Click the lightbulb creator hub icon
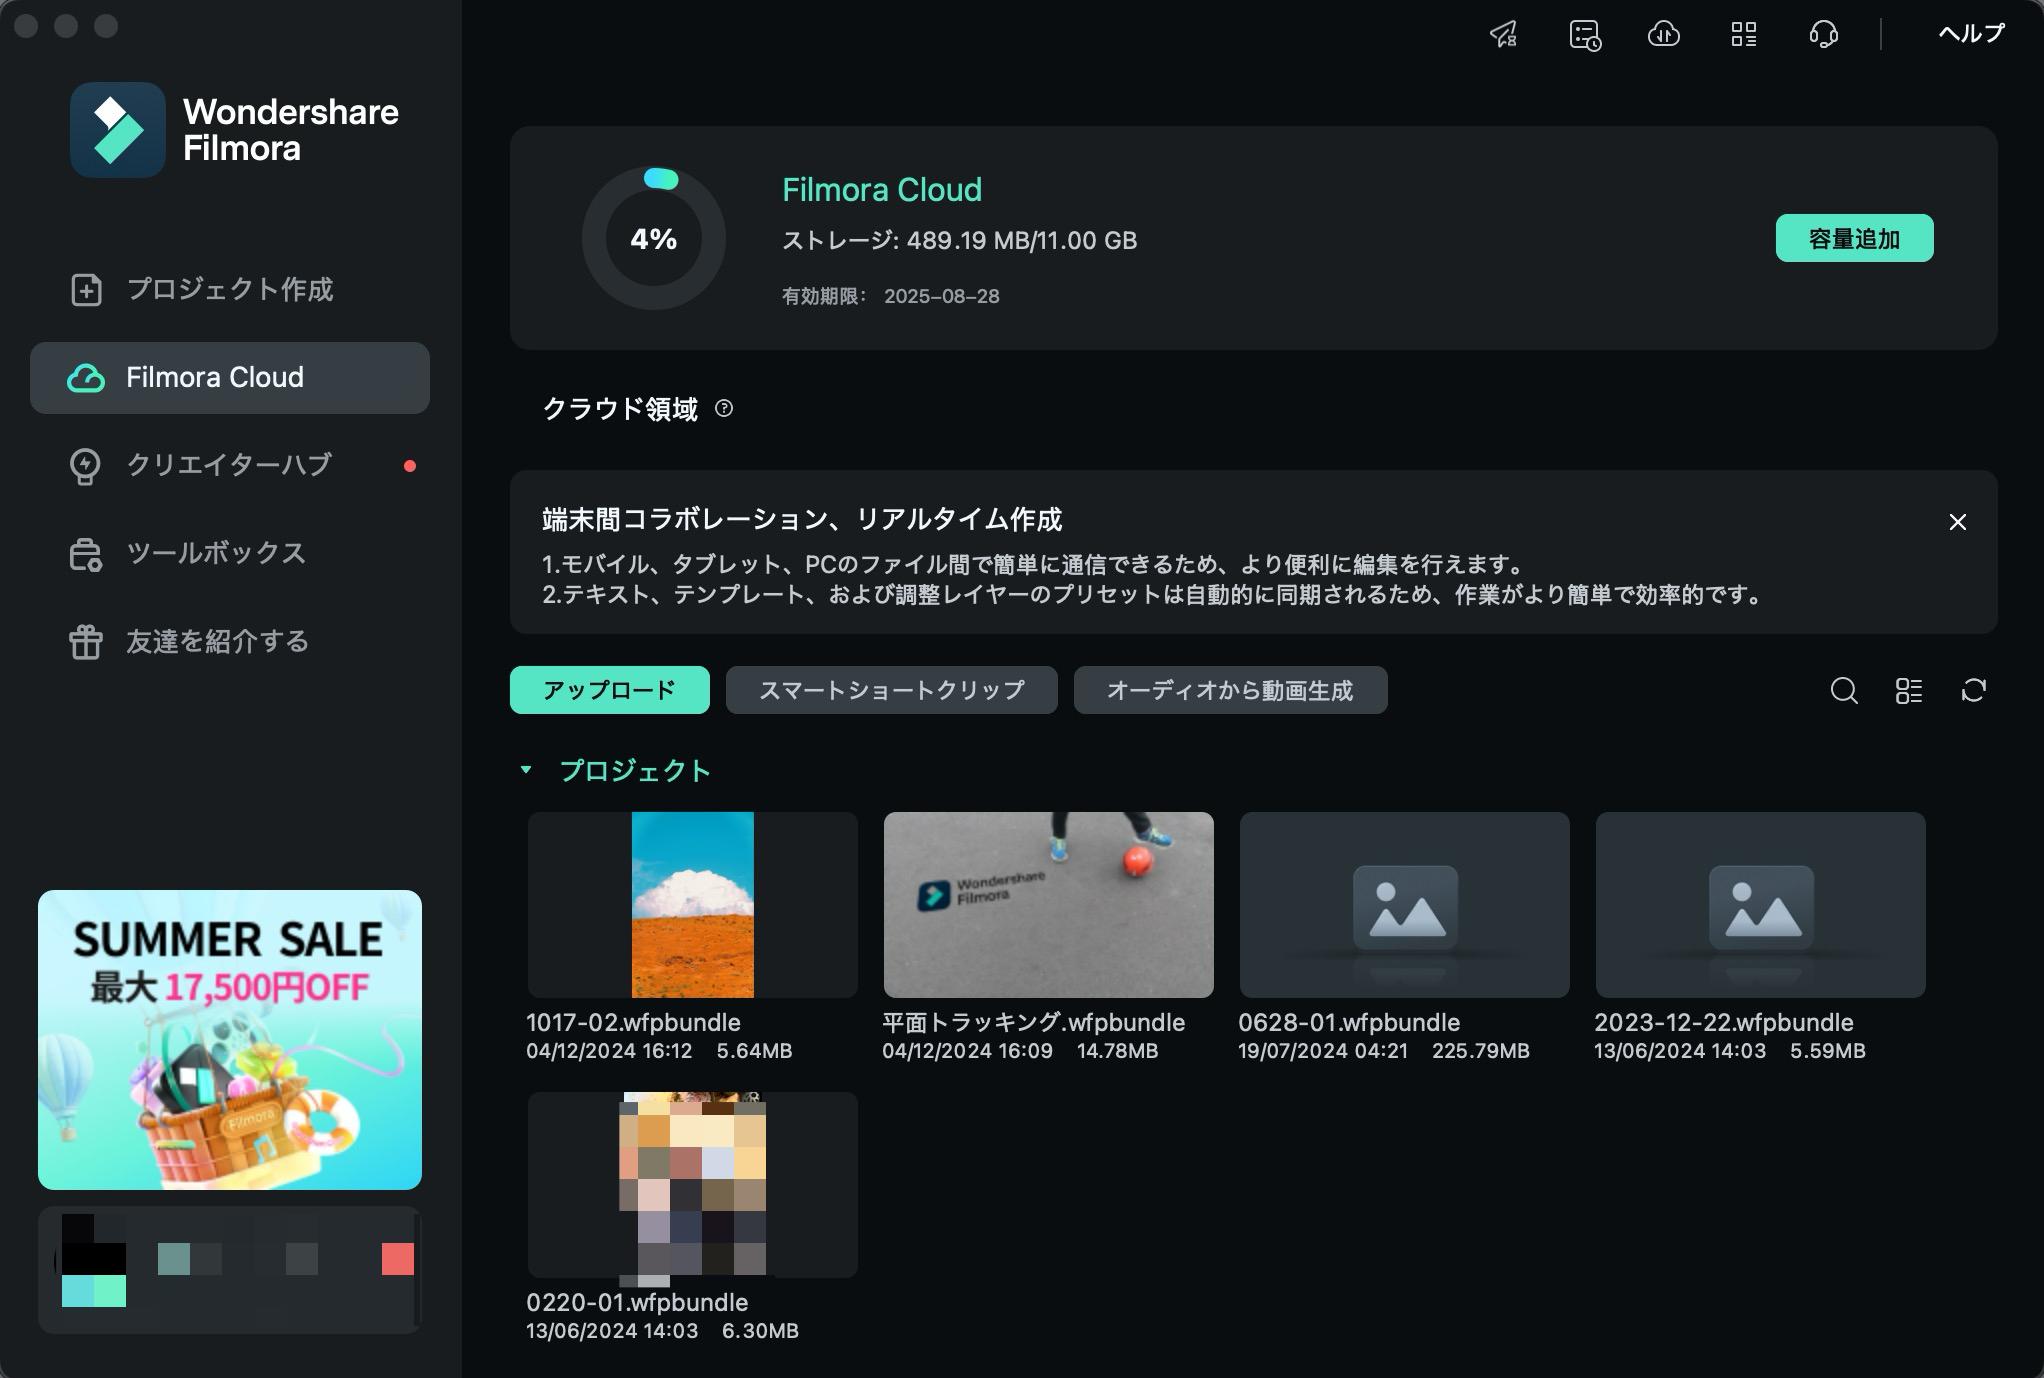Screen dimensions: 2044x1378 pyautogui.click(x=85, y=466)
